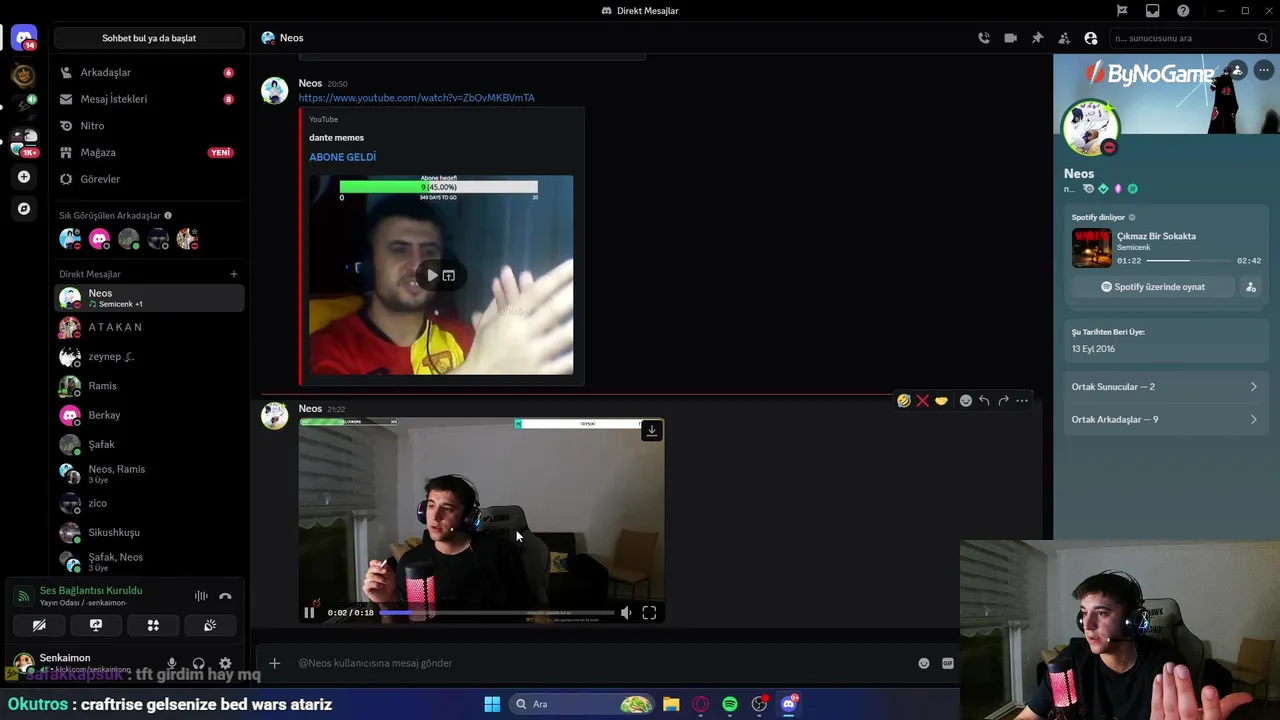
Task: Add friends to this DM
Action: coord(1064,38)
